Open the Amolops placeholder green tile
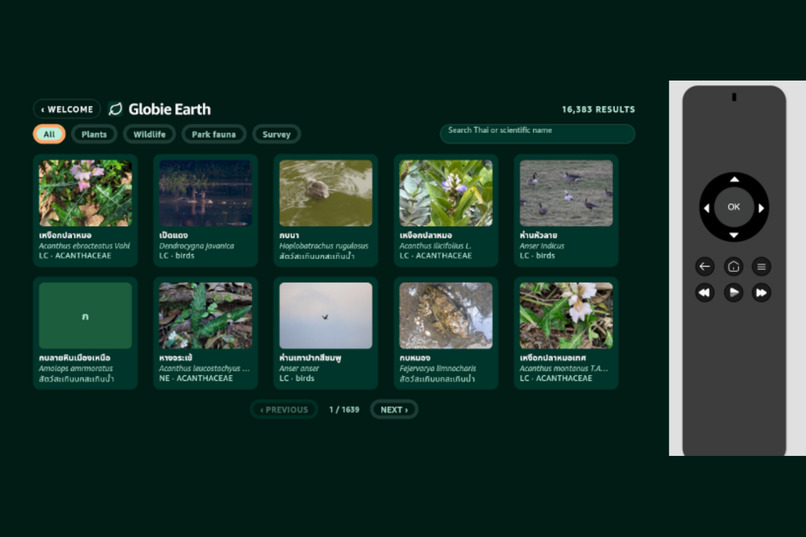Screen dimensions: 806x537 click(85, 316)
